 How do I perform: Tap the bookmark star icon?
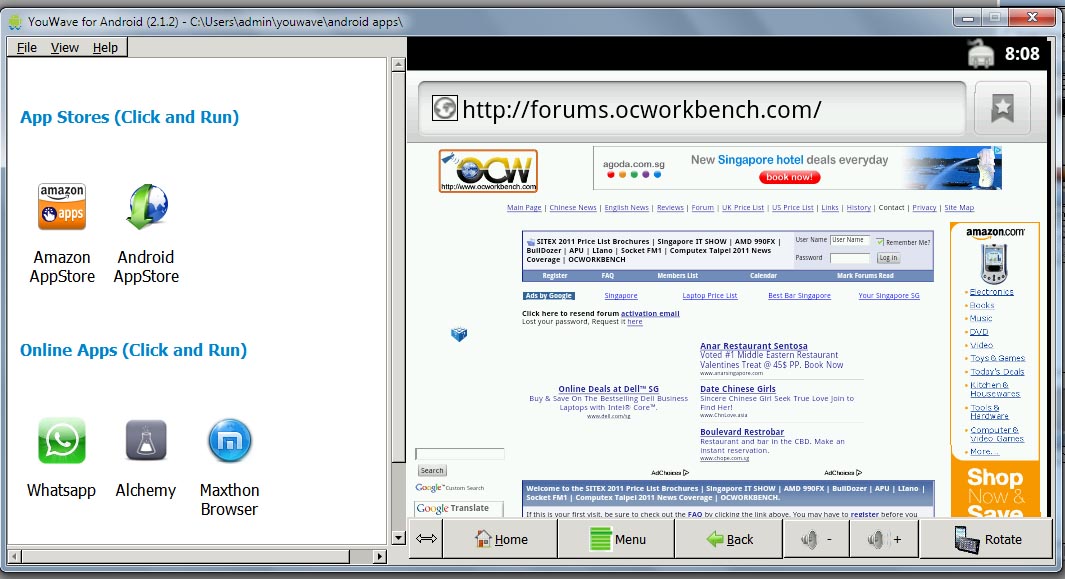pyautogui.click(x=1002, y=108)
